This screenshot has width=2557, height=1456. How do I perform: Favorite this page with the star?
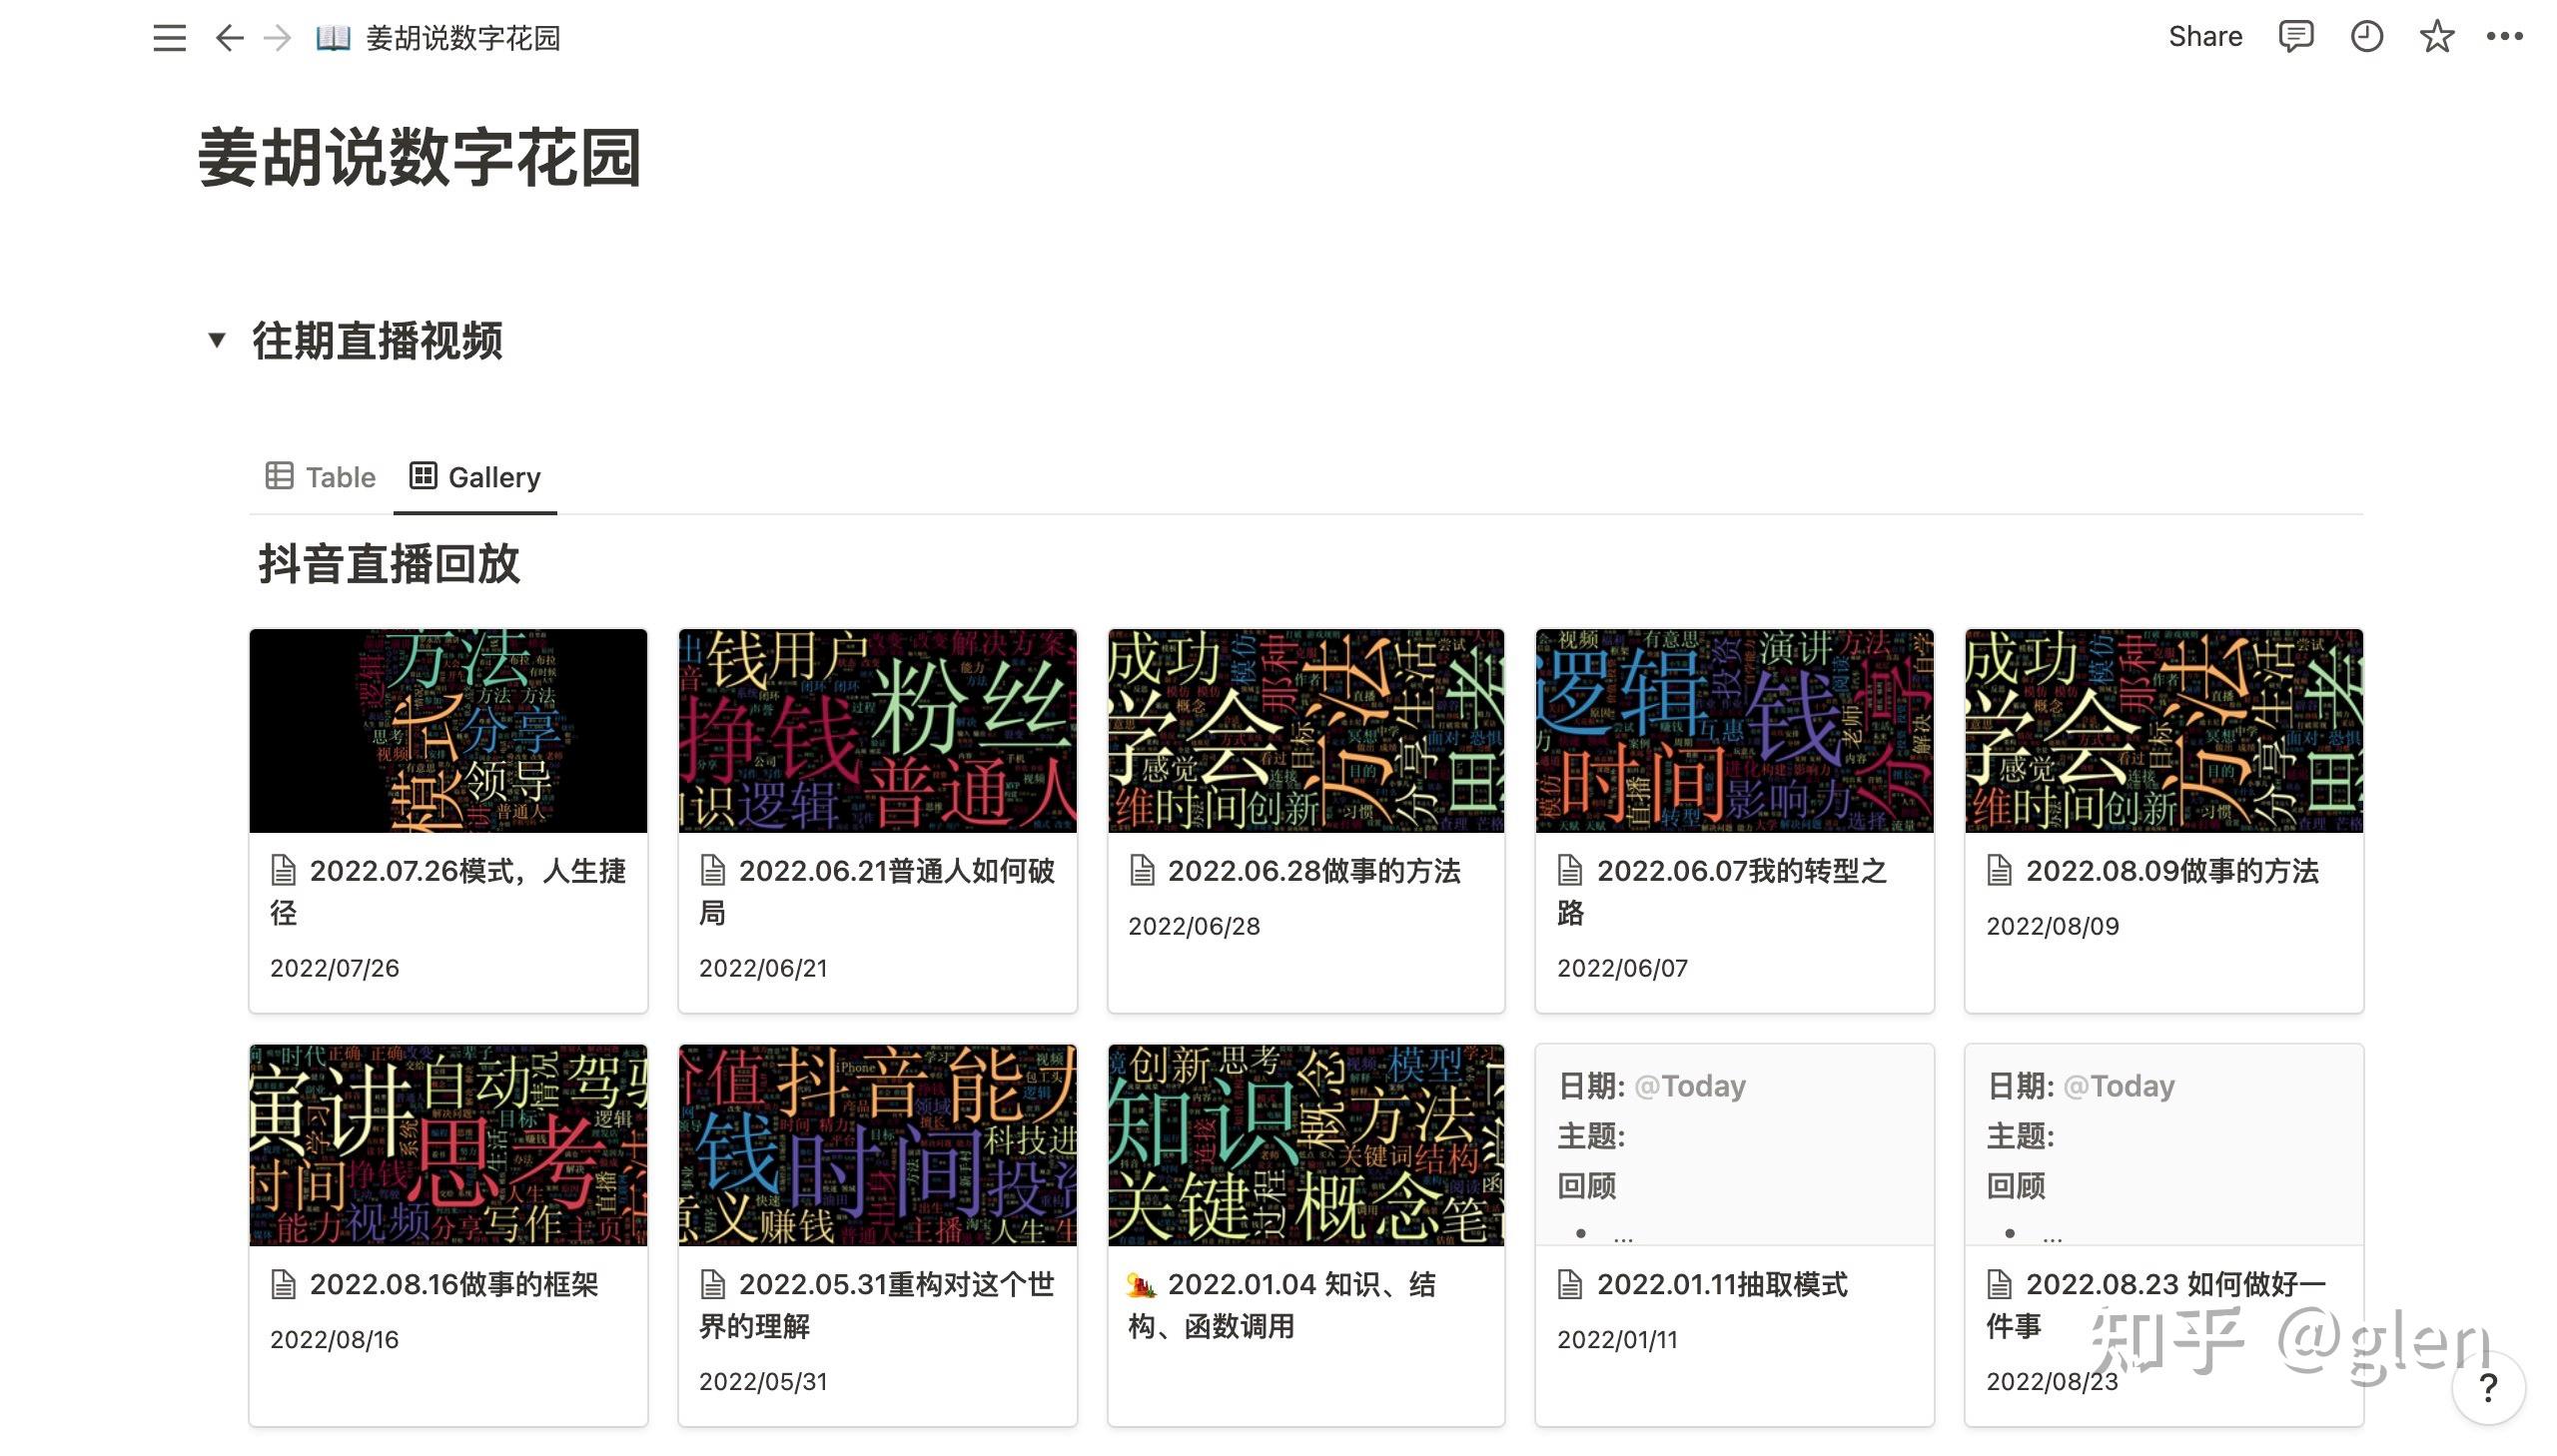coord(2437,37)
